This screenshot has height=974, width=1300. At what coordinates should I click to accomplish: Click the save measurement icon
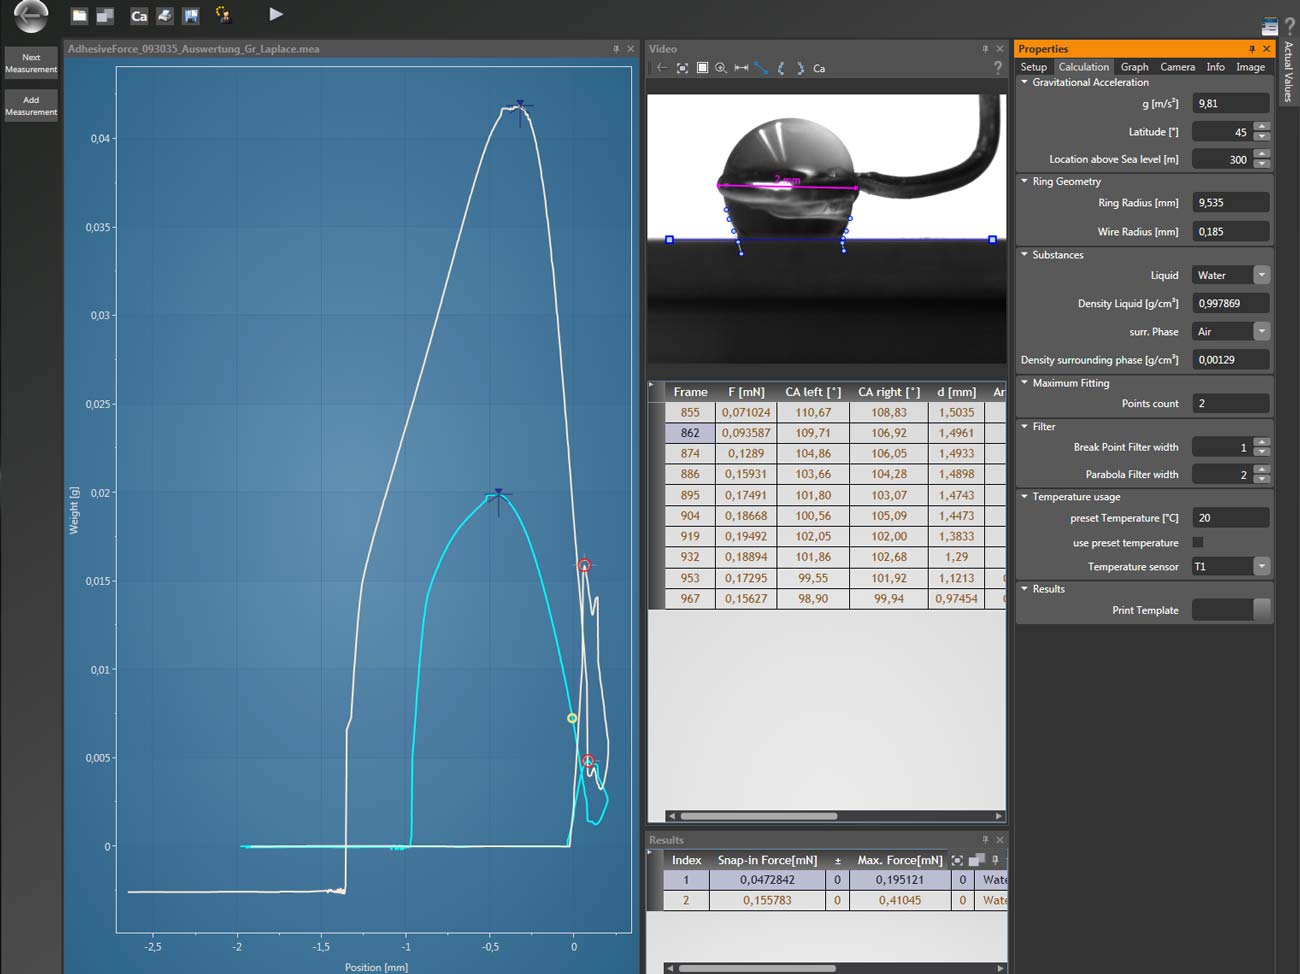pos(191,15)
